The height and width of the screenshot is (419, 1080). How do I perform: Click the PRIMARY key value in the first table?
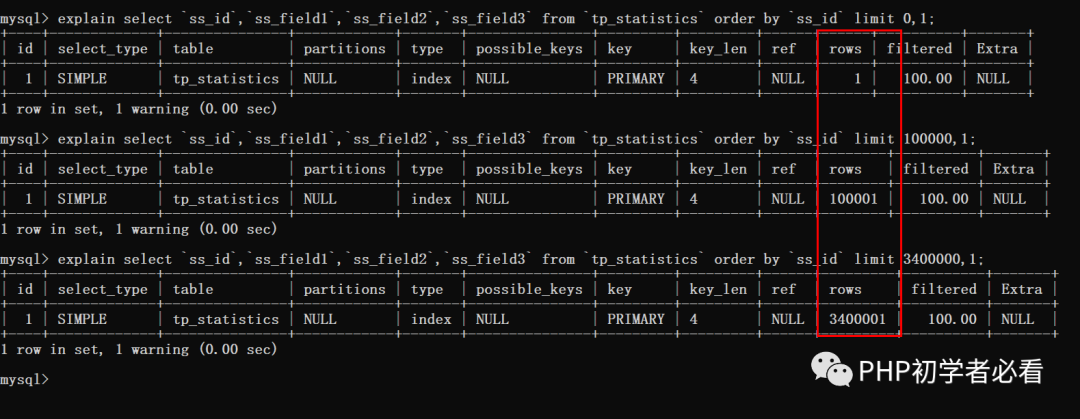635,79
